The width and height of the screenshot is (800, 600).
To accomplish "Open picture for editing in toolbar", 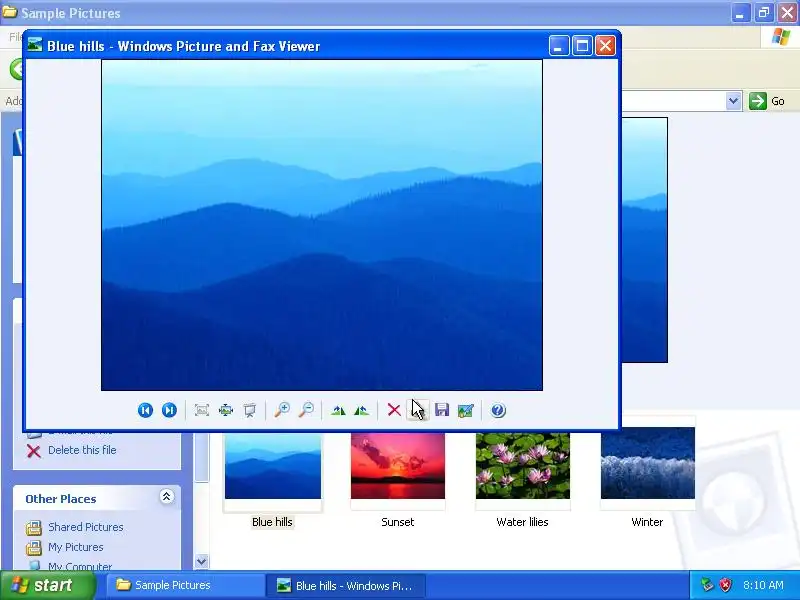I will (465, 410).
